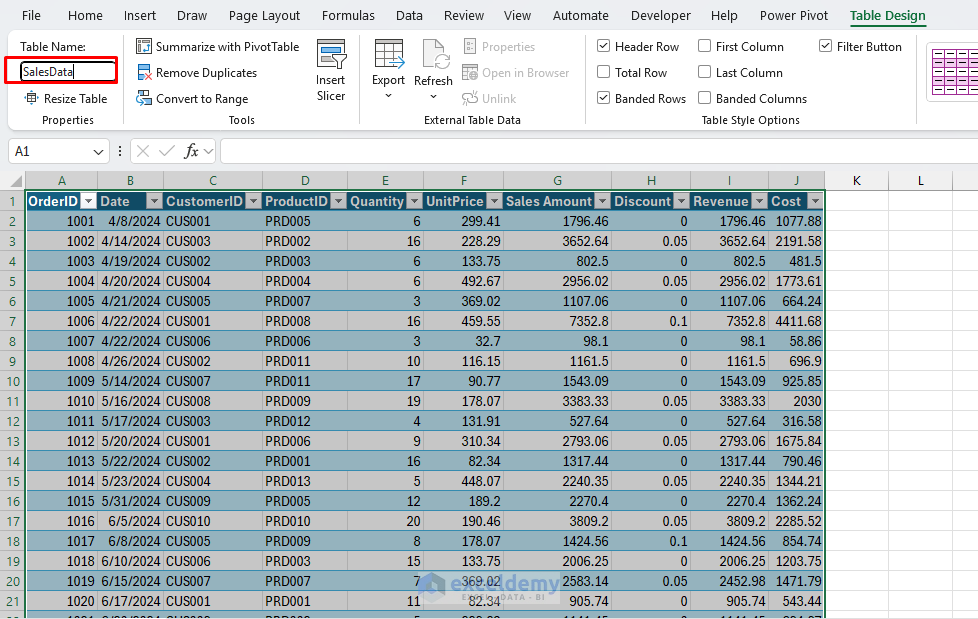
Task: Open the Export dropdown menu
Action: coord(388,95)
